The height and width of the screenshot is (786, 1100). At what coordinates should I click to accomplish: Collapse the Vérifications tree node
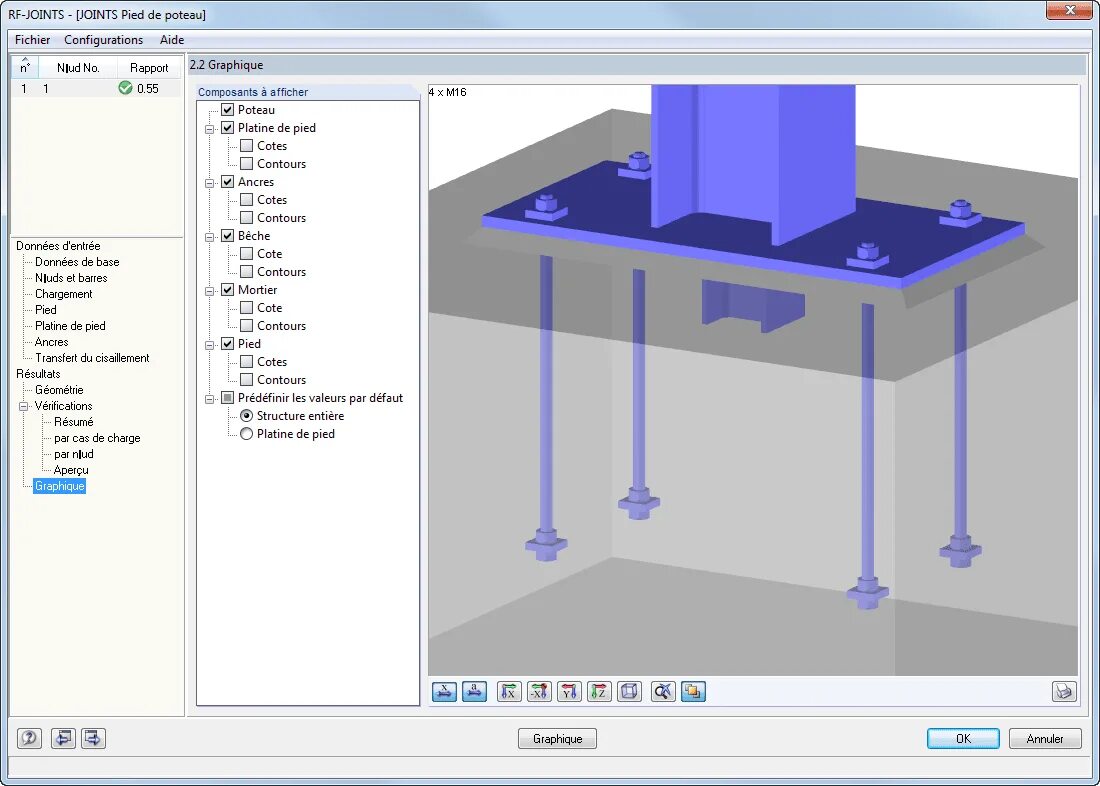[x=24, y=406]
